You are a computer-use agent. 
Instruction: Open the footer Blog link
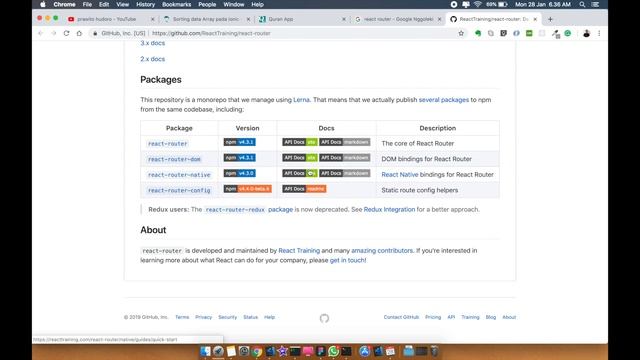(491, 317)
